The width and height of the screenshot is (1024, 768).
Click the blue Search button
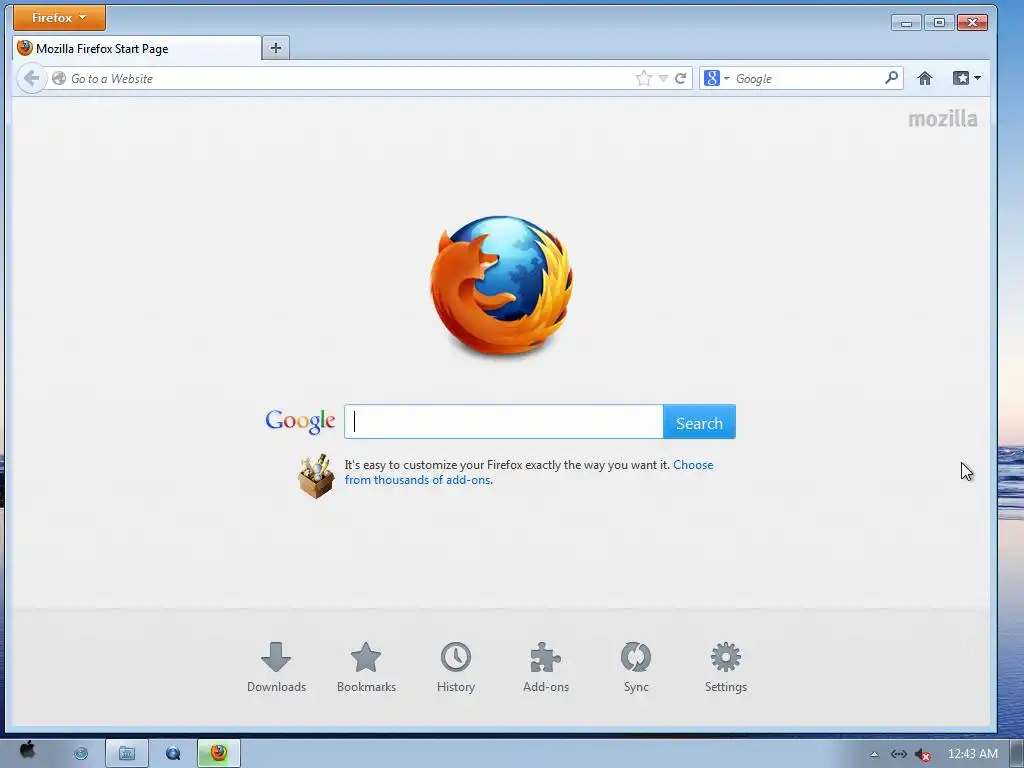699,422
